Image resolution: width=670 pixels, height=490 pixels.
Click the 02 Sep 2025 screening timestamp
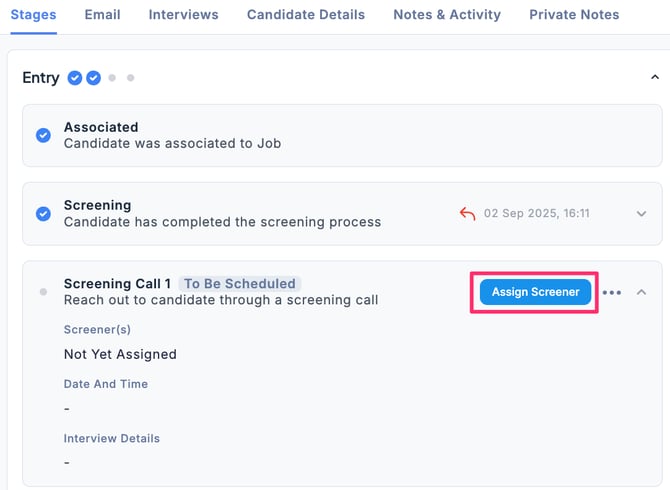click(x=536, y=213)
